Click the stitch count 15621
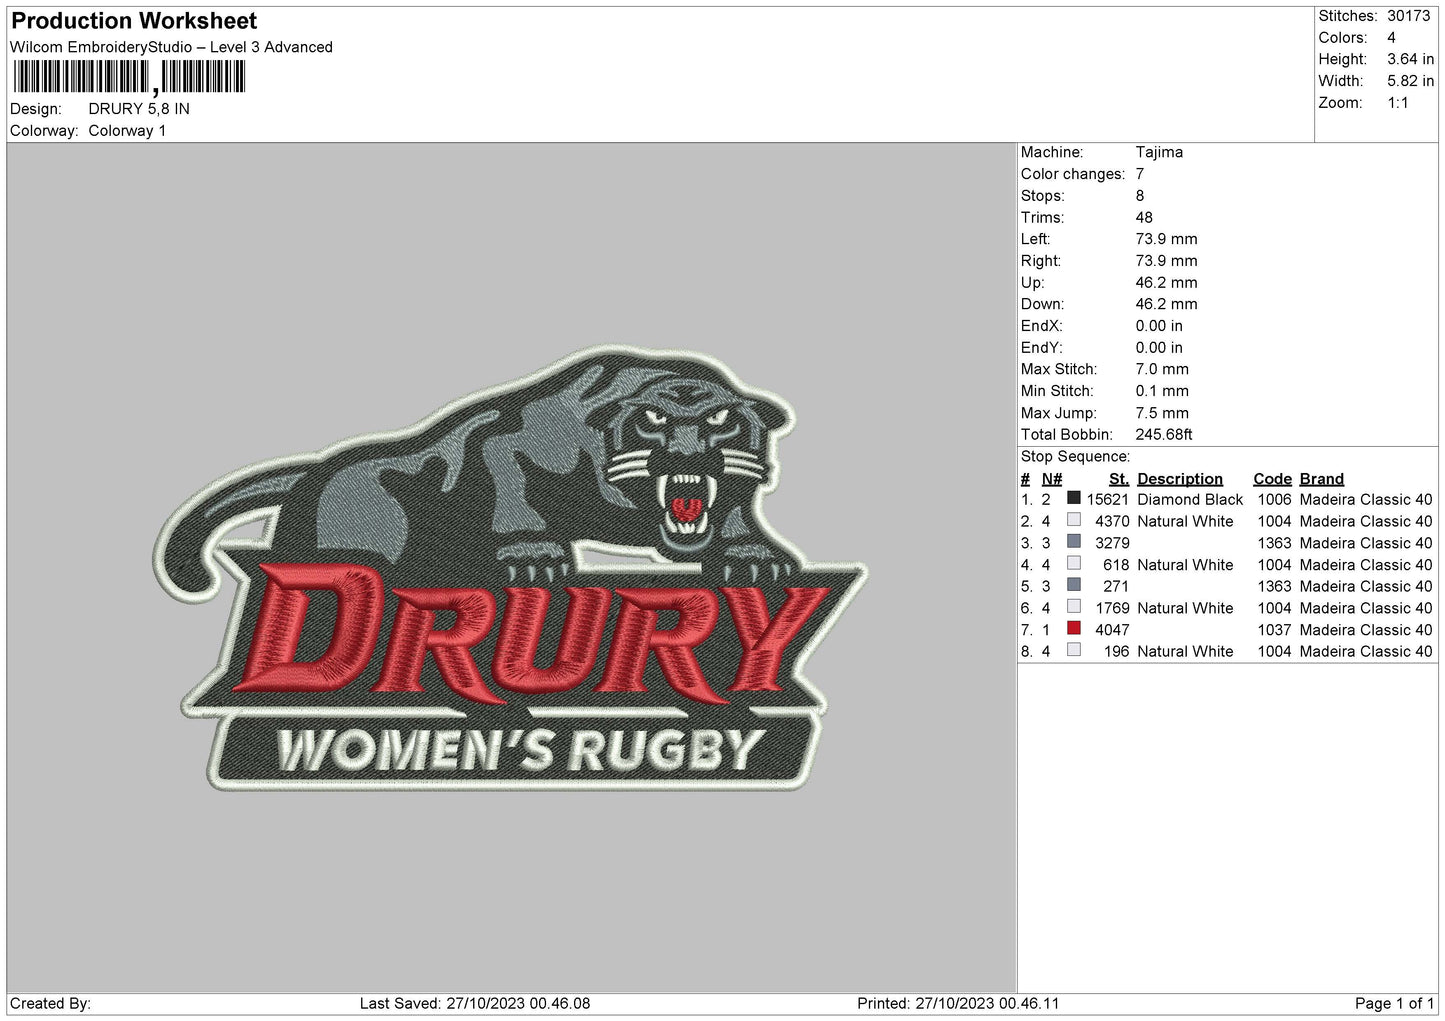This screenshot has height=1021, width=1445. click(x=1108, y=500)
